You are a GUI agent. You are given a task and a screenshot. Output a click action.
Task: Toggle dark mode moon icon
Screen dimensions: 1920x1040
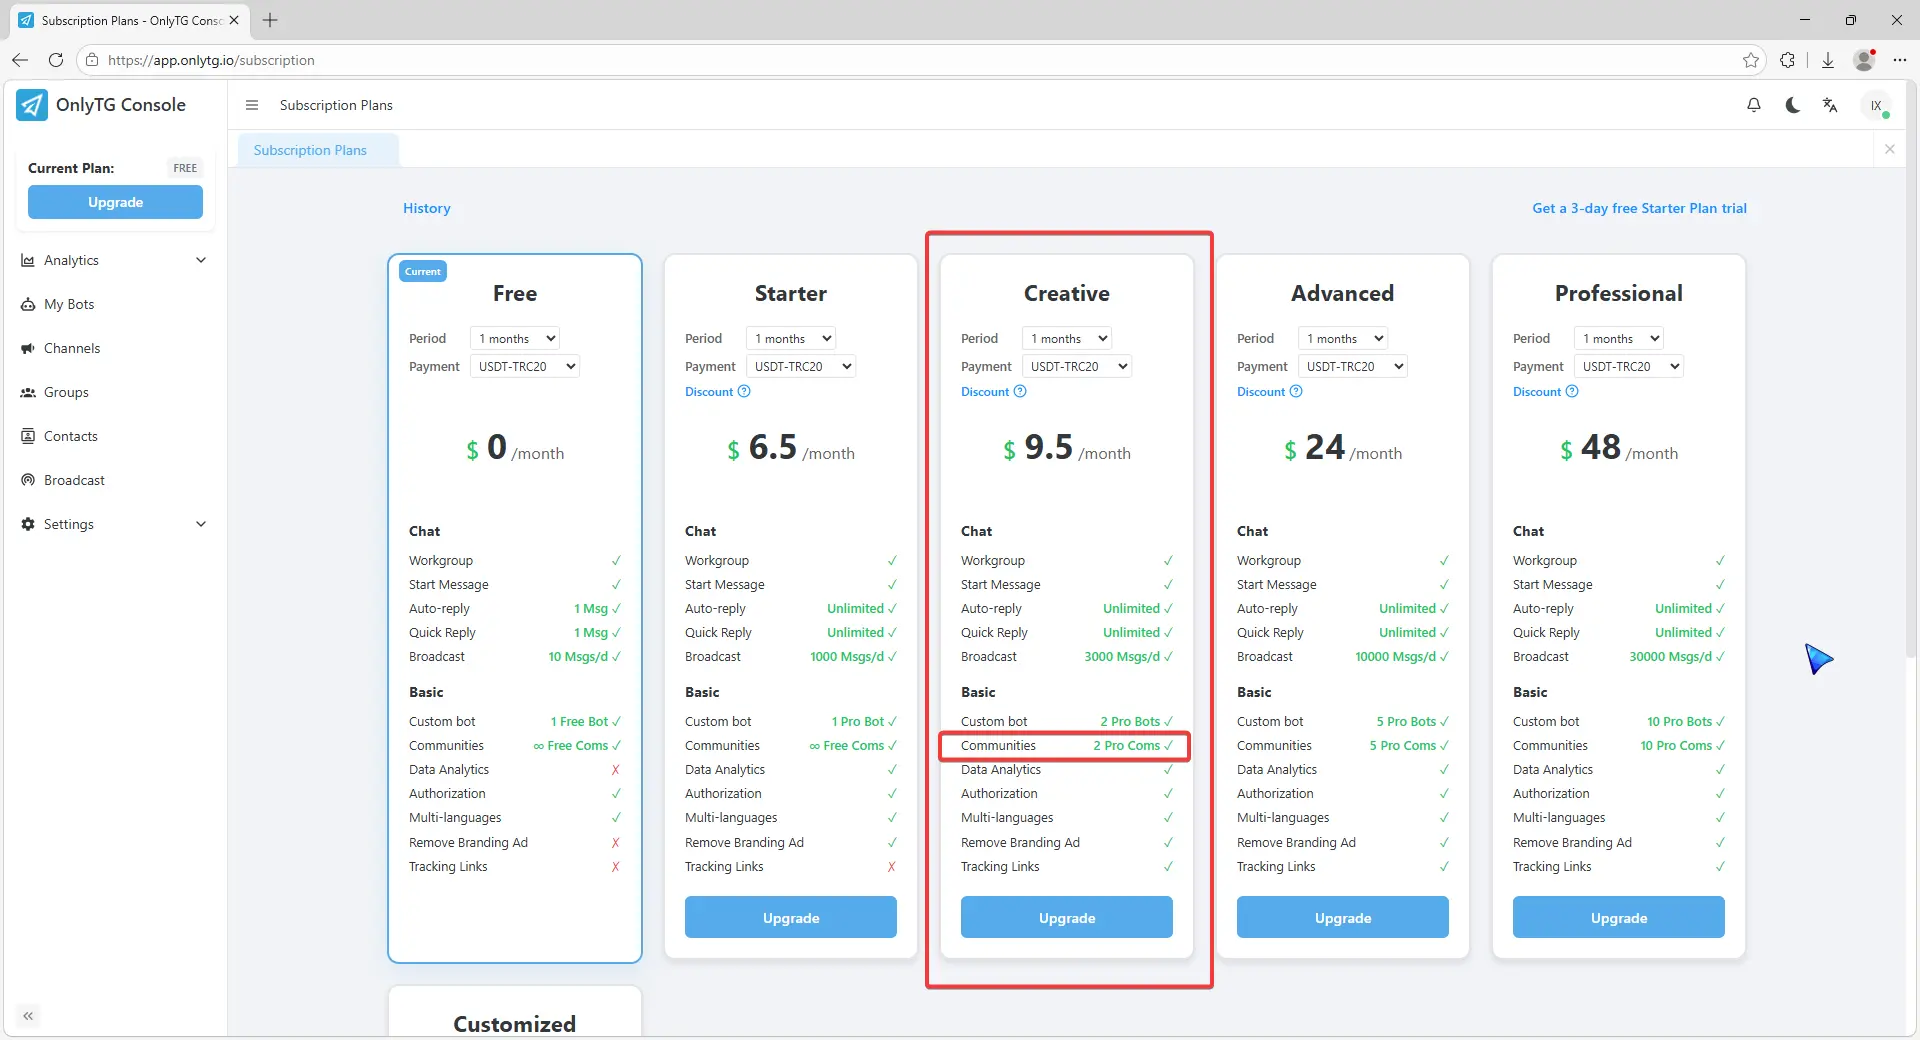click(x=1792, y=105)
